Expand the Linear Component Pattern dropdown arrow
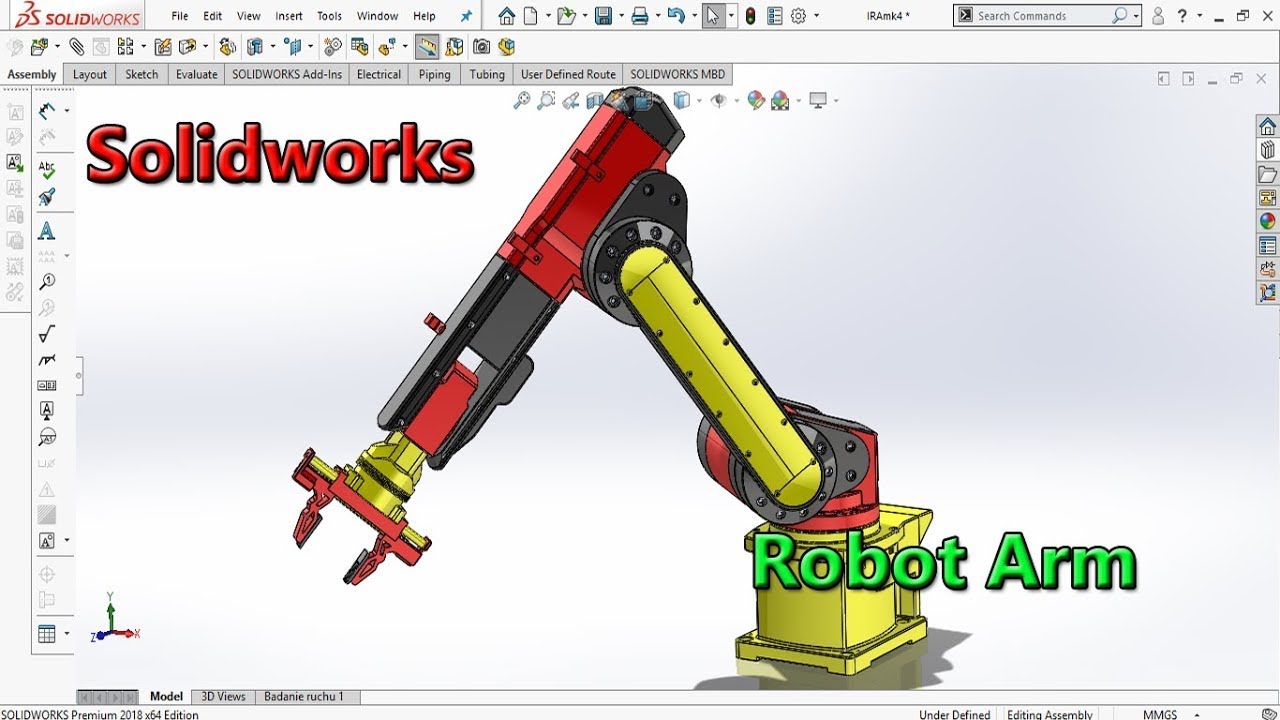This screenshot has height=720, width=1280. click(144, 47)
